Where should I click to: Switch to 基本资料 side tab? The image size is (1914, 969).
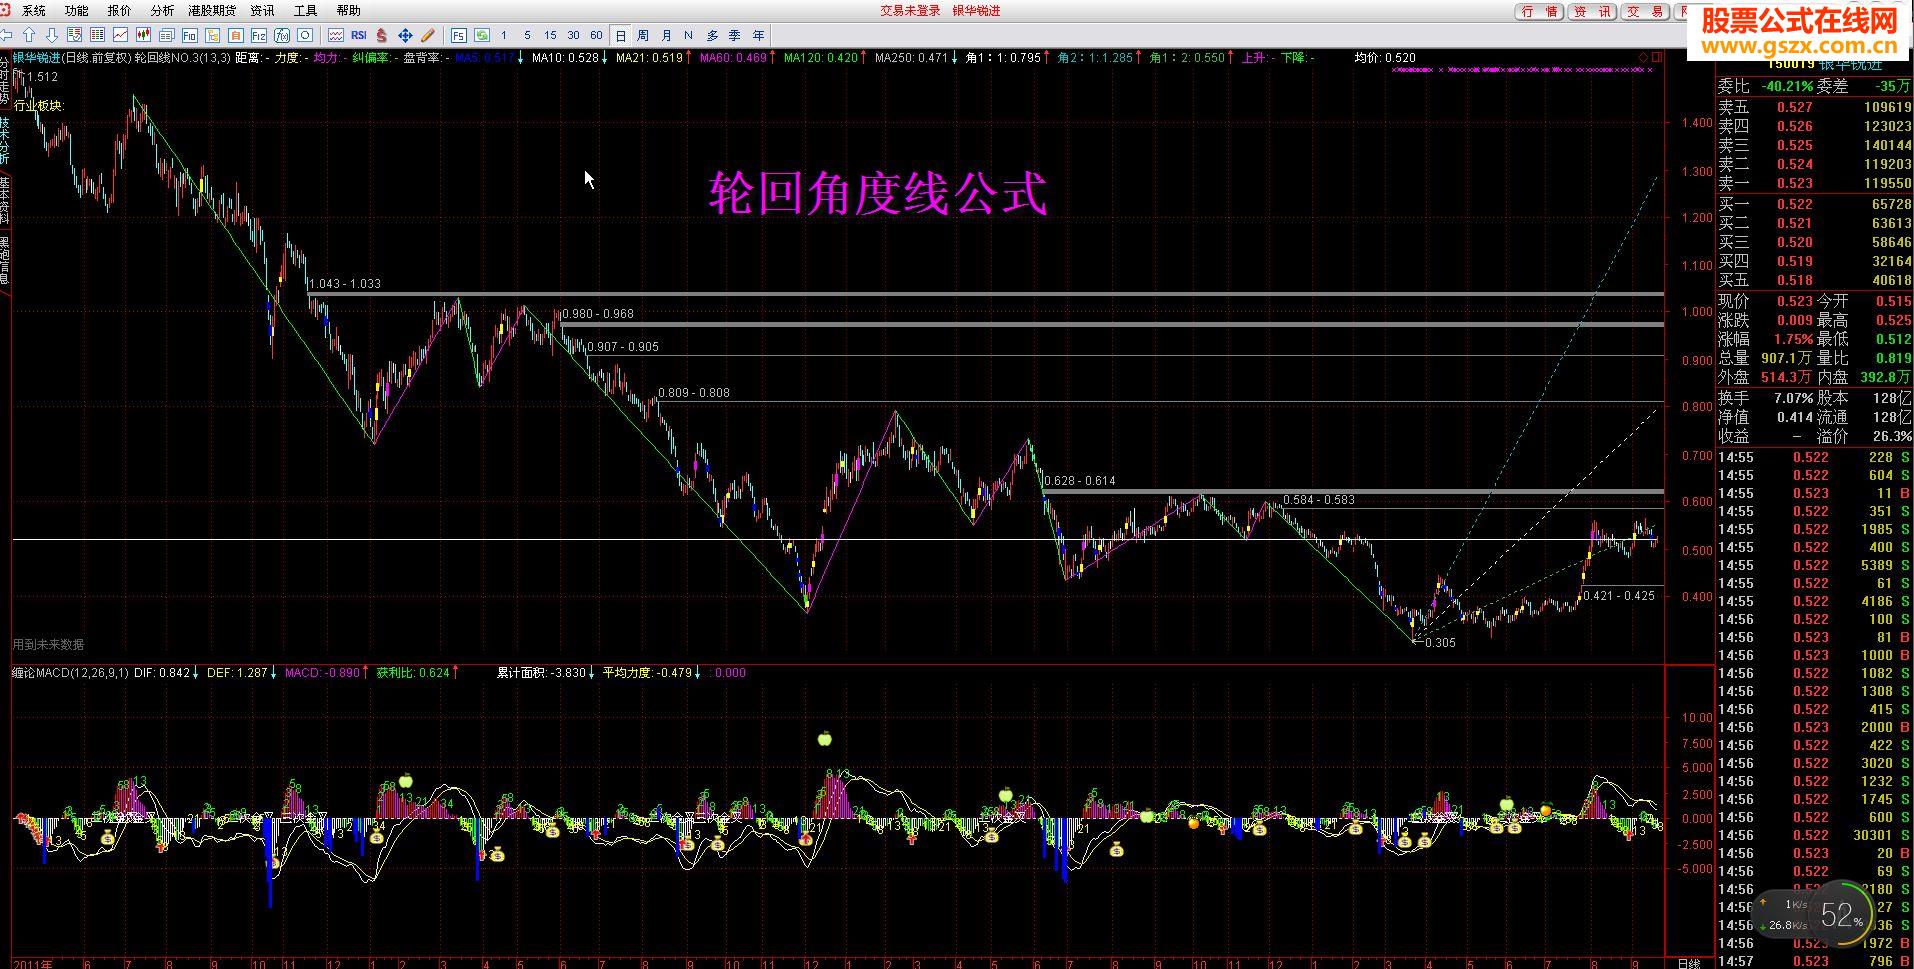[5, 199]
